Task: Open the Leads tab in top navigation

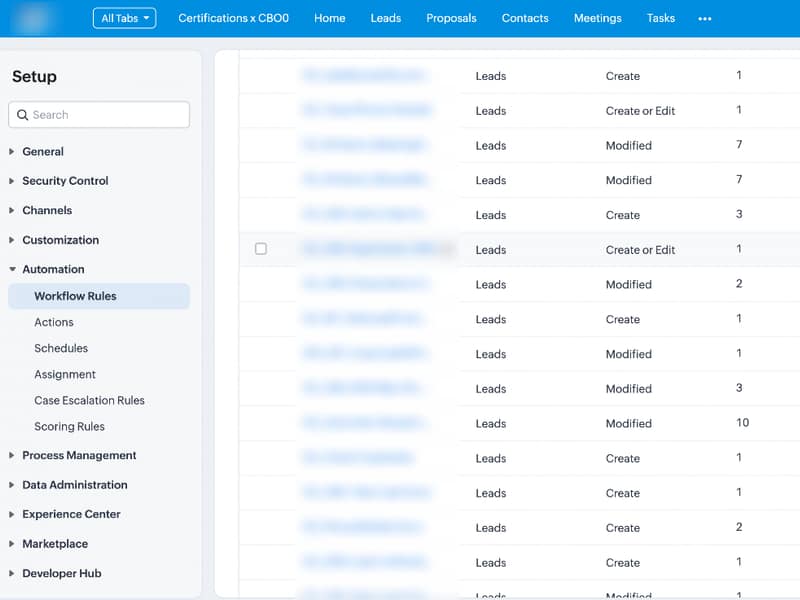Action: coord(386,18)
